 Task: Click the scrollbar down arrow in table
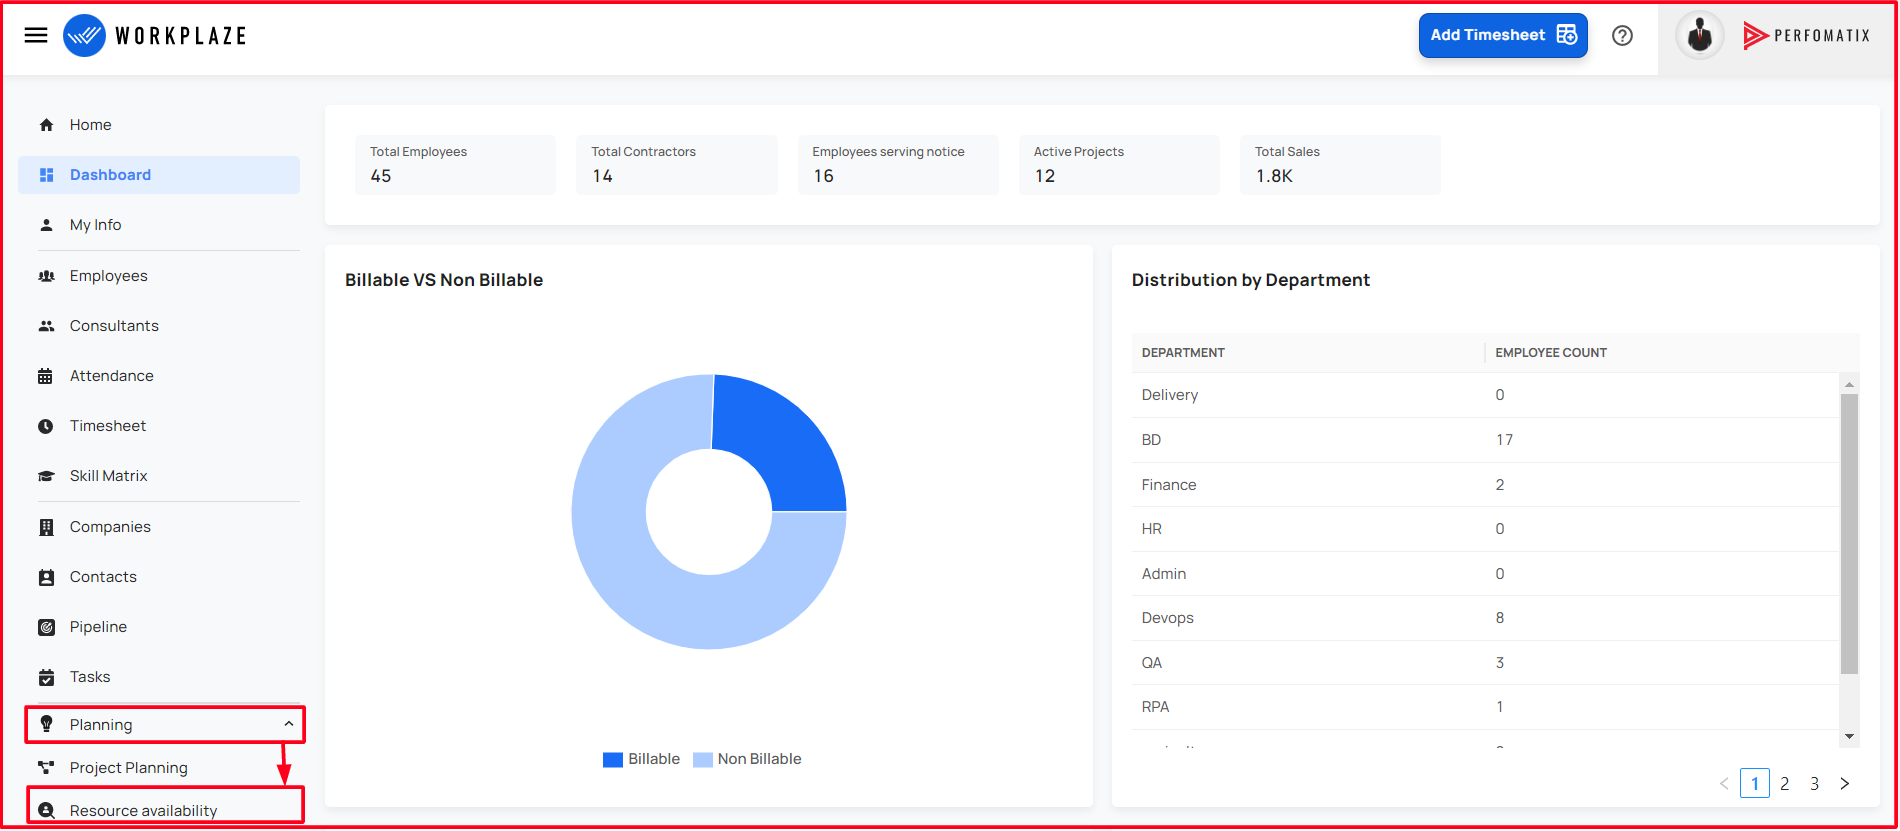(1850, 736)
